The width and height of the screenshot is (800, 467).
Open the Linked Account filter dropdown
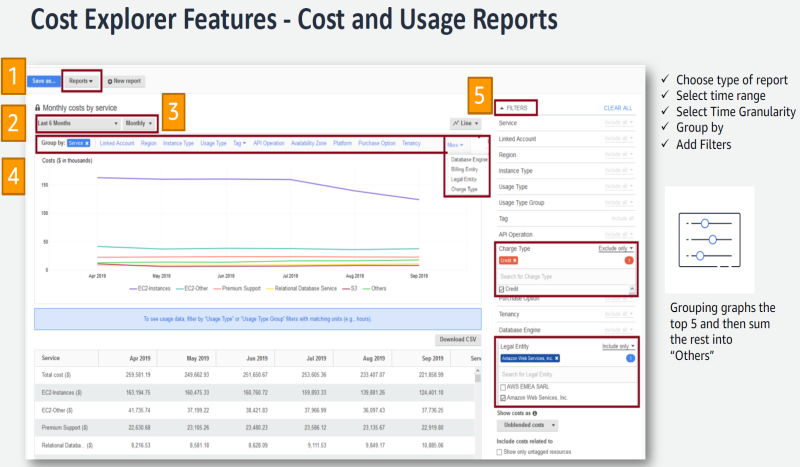(x=619, y=138)
